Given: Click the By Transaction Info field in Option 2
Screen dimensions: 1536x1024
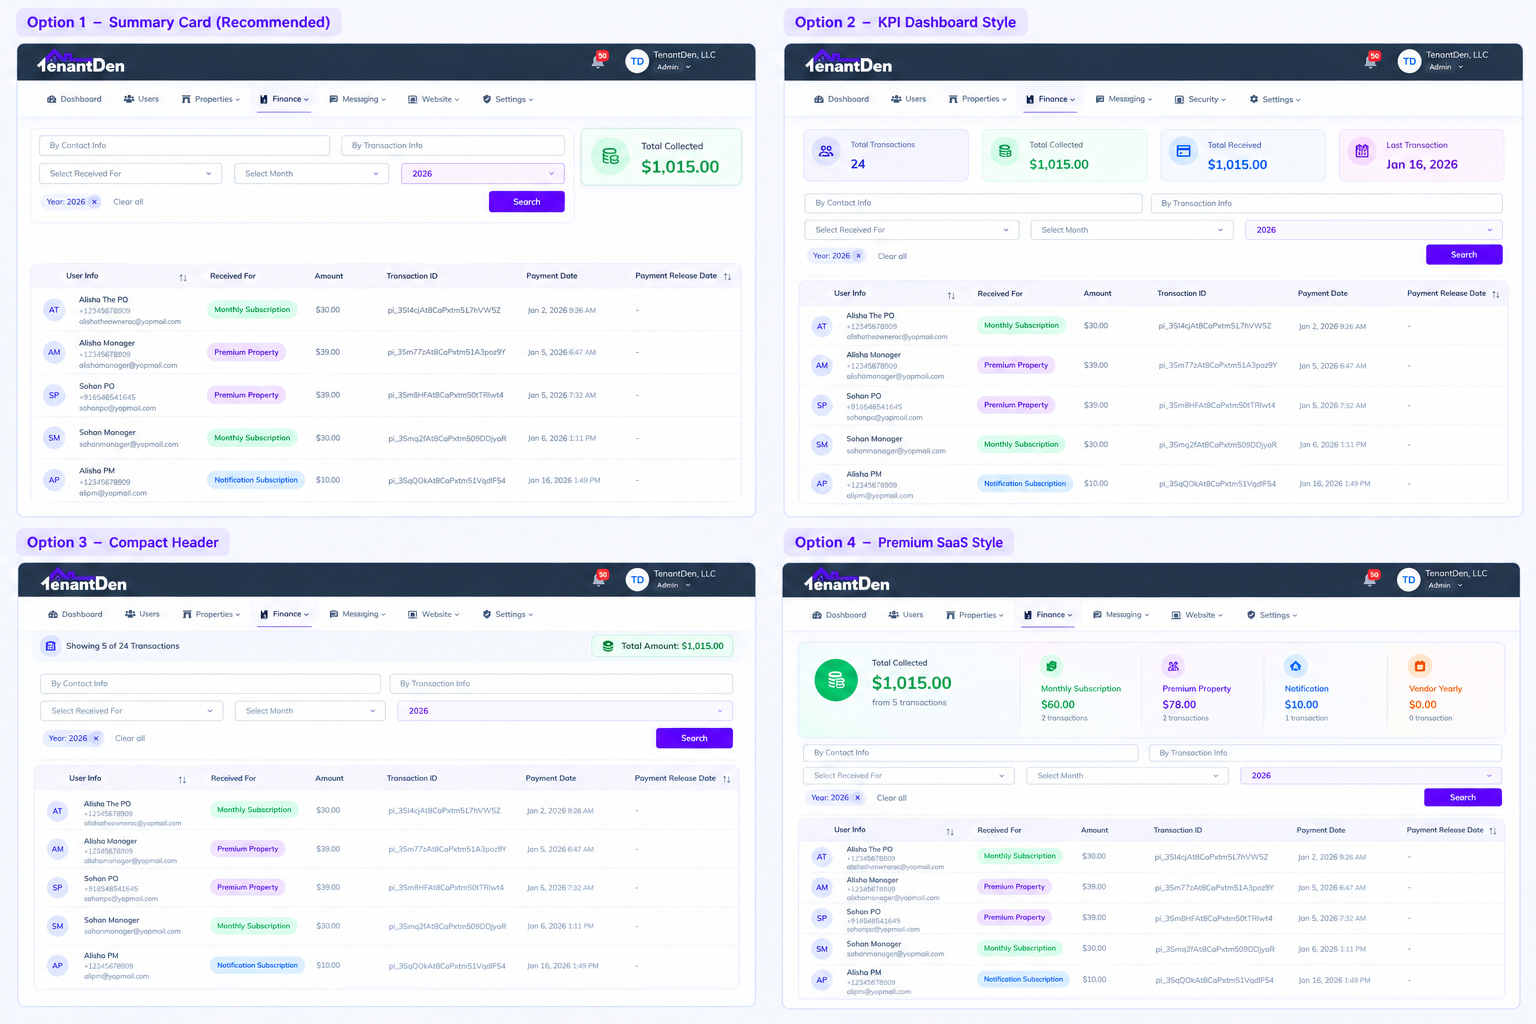Looking at the screenshot, I should 1327,203.
